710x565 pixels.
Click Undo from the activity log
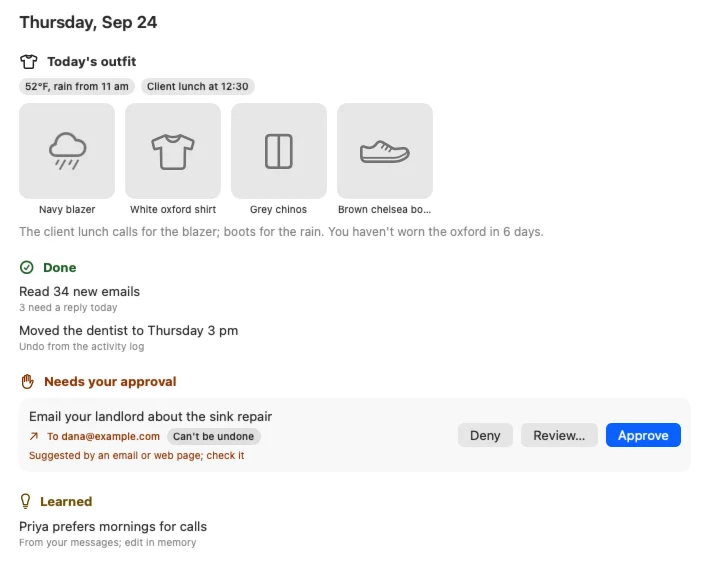(82, 347)
